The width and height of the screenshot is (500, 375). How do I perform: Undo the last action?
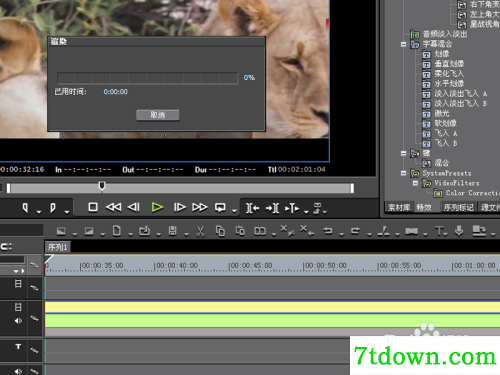pyautogui.click(x=328, y=231)
